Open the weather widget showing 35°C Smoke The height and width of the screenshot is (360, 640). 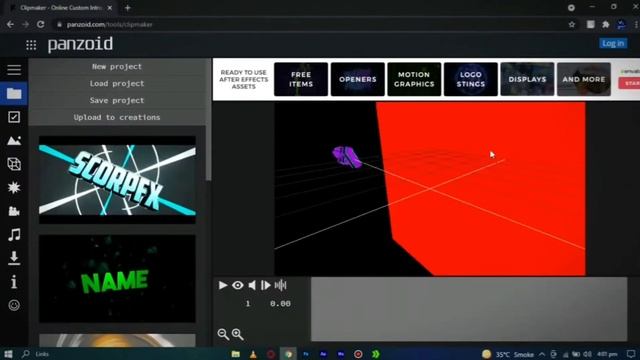(508, 354)
